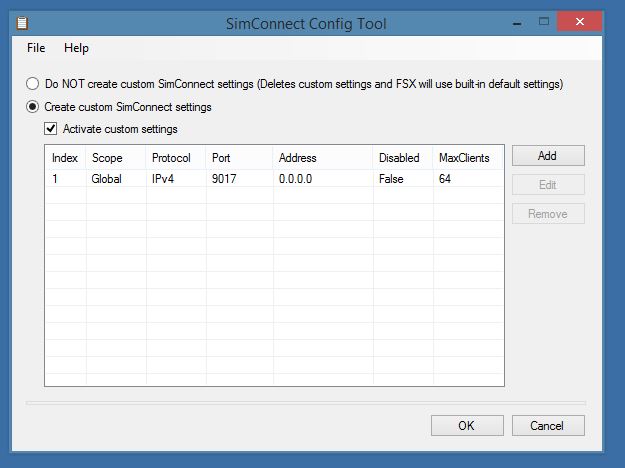
Task: Click the Disabled column header
Action: (x=403, y=158)
